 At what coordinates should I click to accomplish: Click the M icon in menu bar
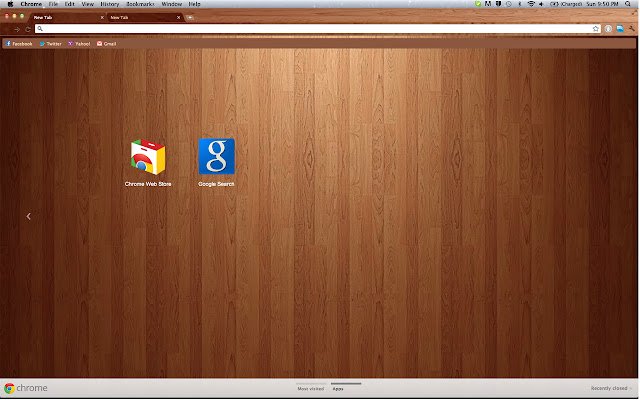pos(488,4)
